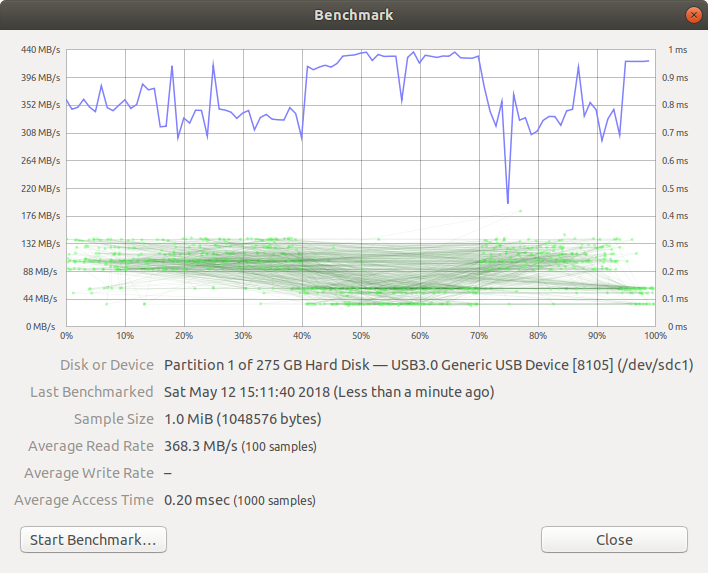
Task: Click the '132 MB/s' axis label
Action: click(x=41, y=244)
